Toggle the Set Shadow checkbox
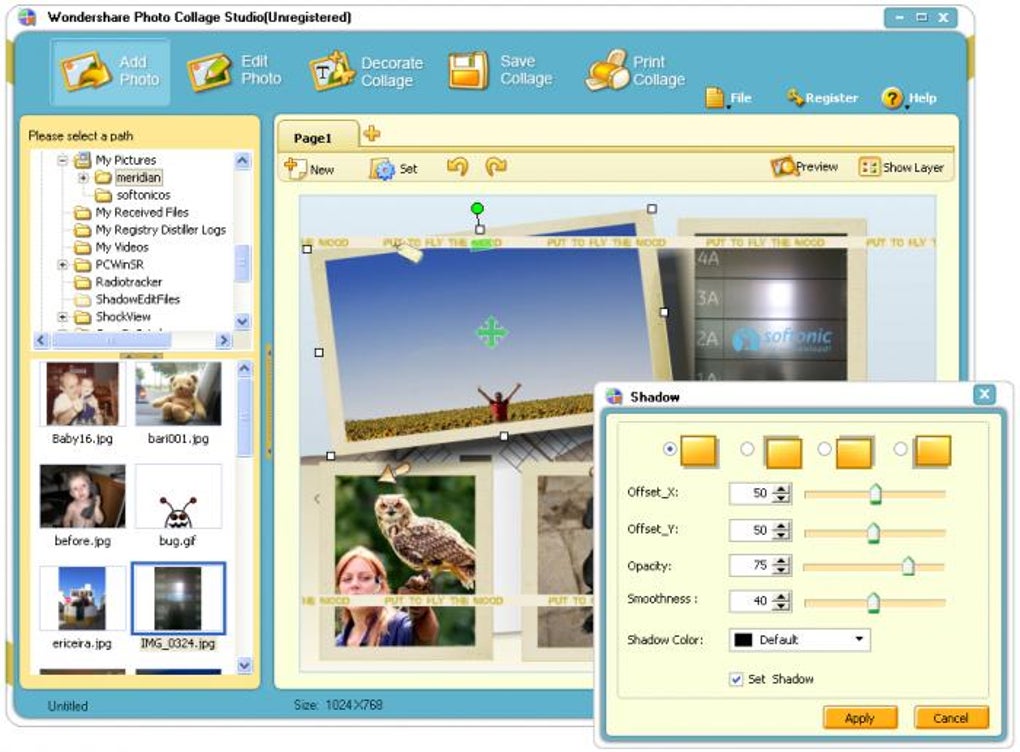This screenshot has width=1020, height=752. (736, 679)
